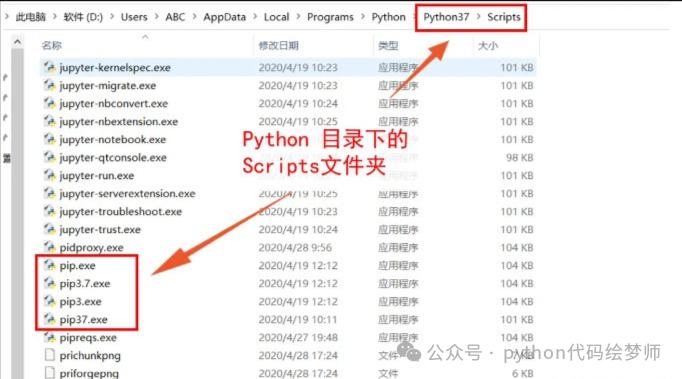Select file name jupyter-migrate.exe
Viewport: 682px width, 379px height.
click(x=107, y=86)
